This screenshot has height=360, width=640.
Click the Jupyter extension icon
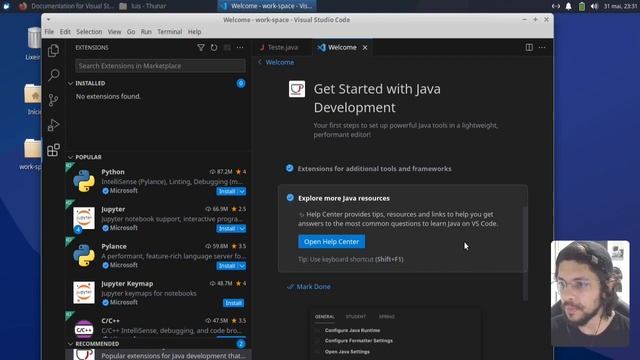click(84, 218)
